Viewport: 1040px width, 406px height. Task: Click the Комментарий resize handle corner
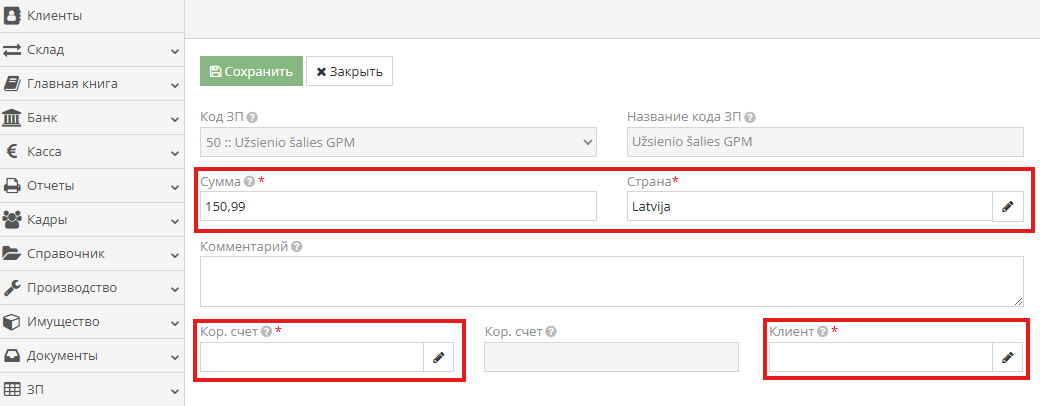coord(1018,301)
